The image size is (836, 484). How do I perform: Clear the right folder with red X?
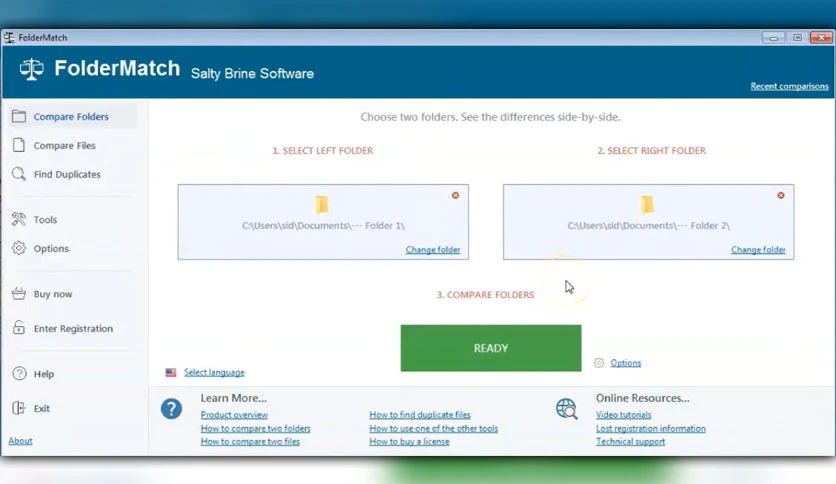click(781, 195)
